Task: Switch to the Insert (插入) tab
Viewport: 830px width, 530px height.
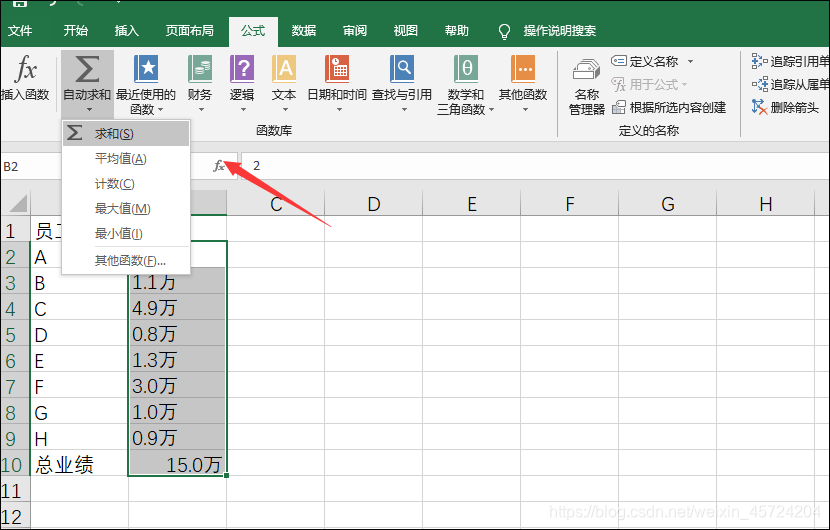Action: [127, 31]
